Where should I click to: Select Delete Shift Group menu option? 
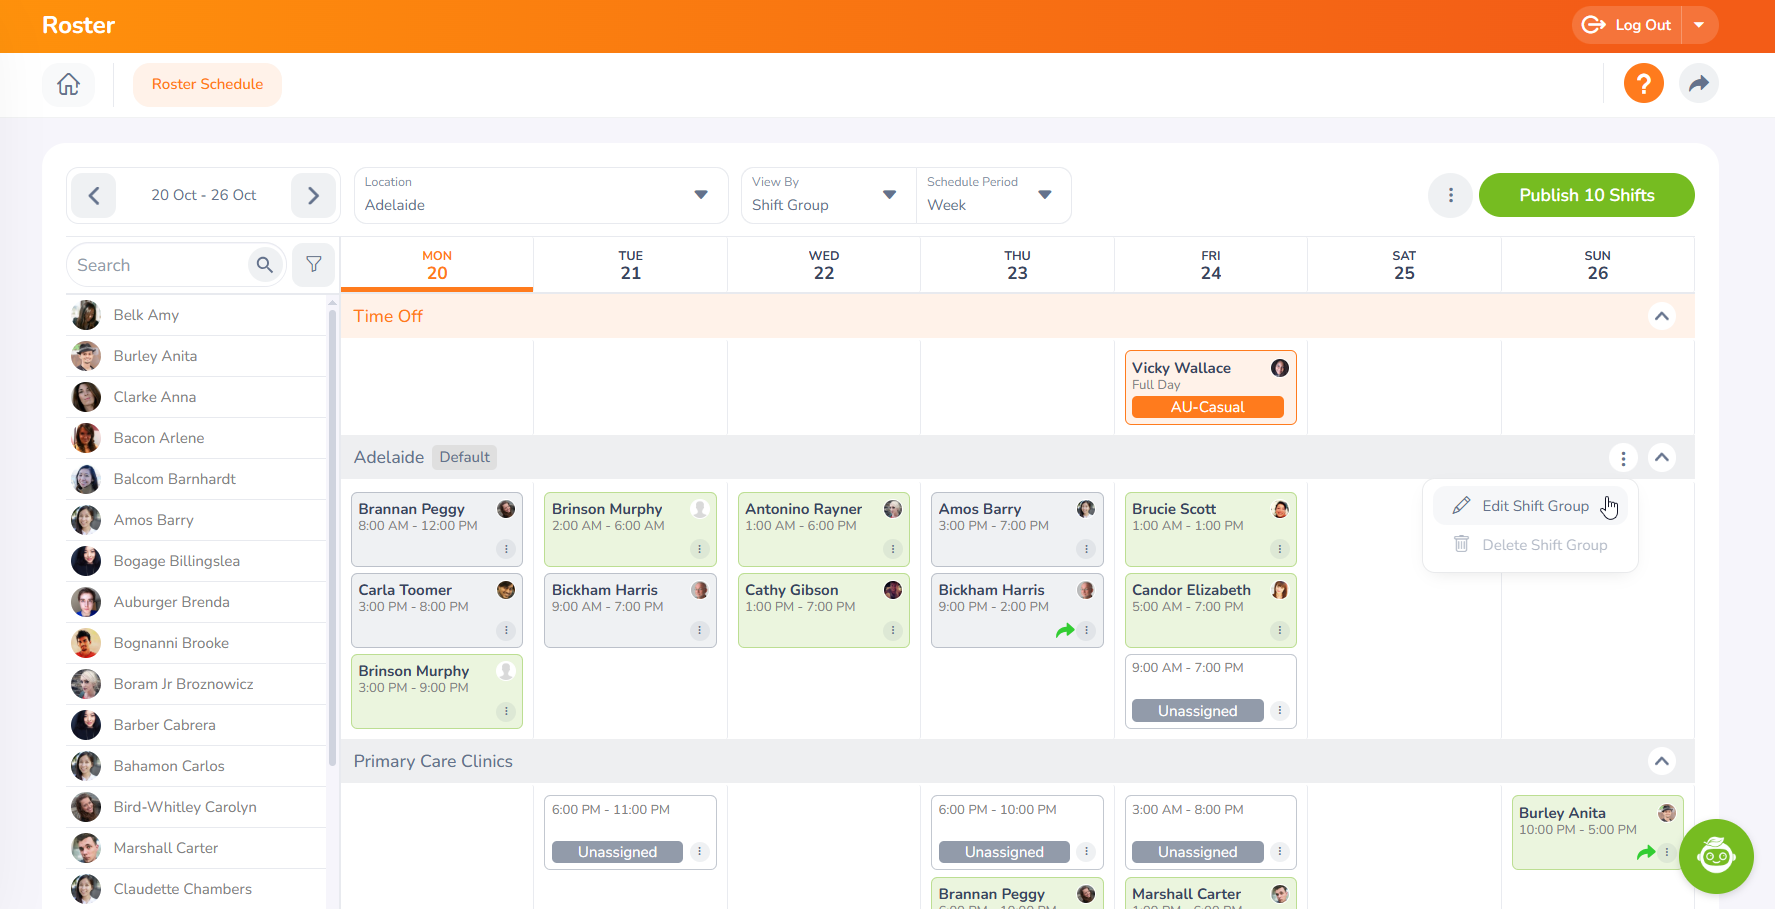(1543, 545)
